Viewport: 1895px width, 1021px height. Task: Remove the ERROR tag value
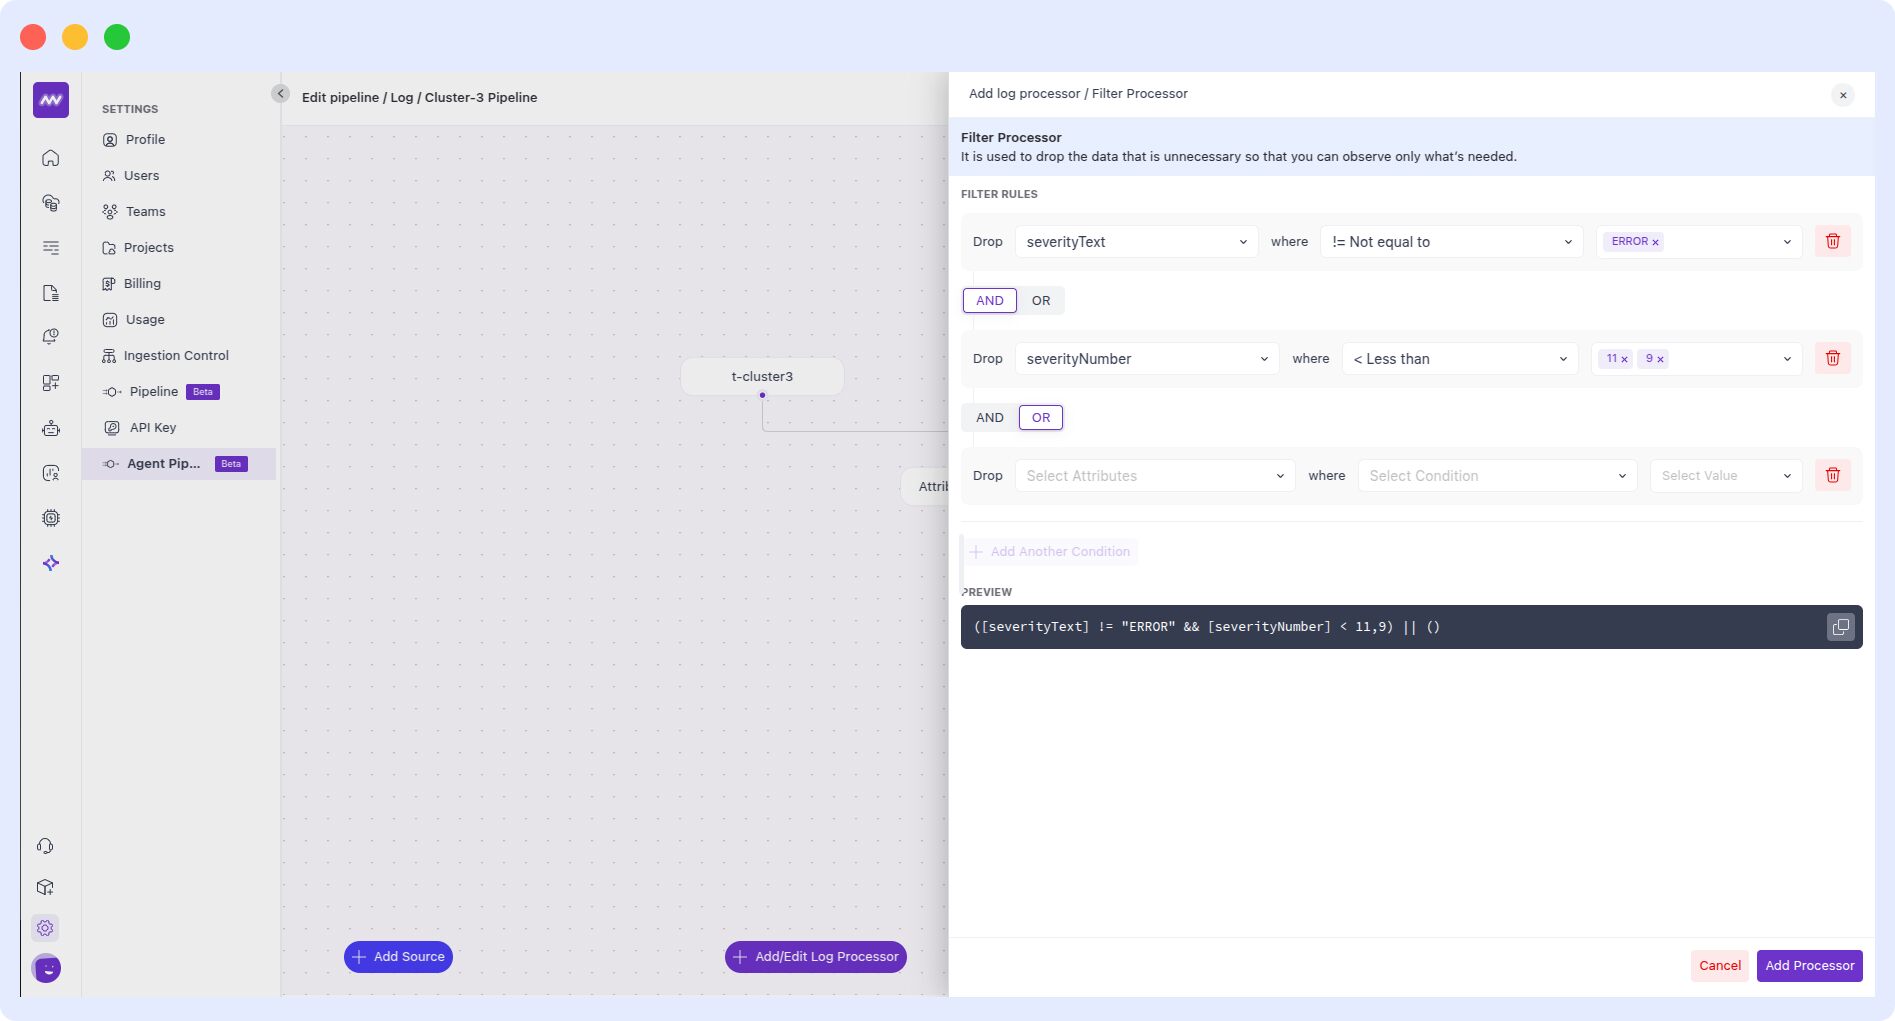[1655, 242]
